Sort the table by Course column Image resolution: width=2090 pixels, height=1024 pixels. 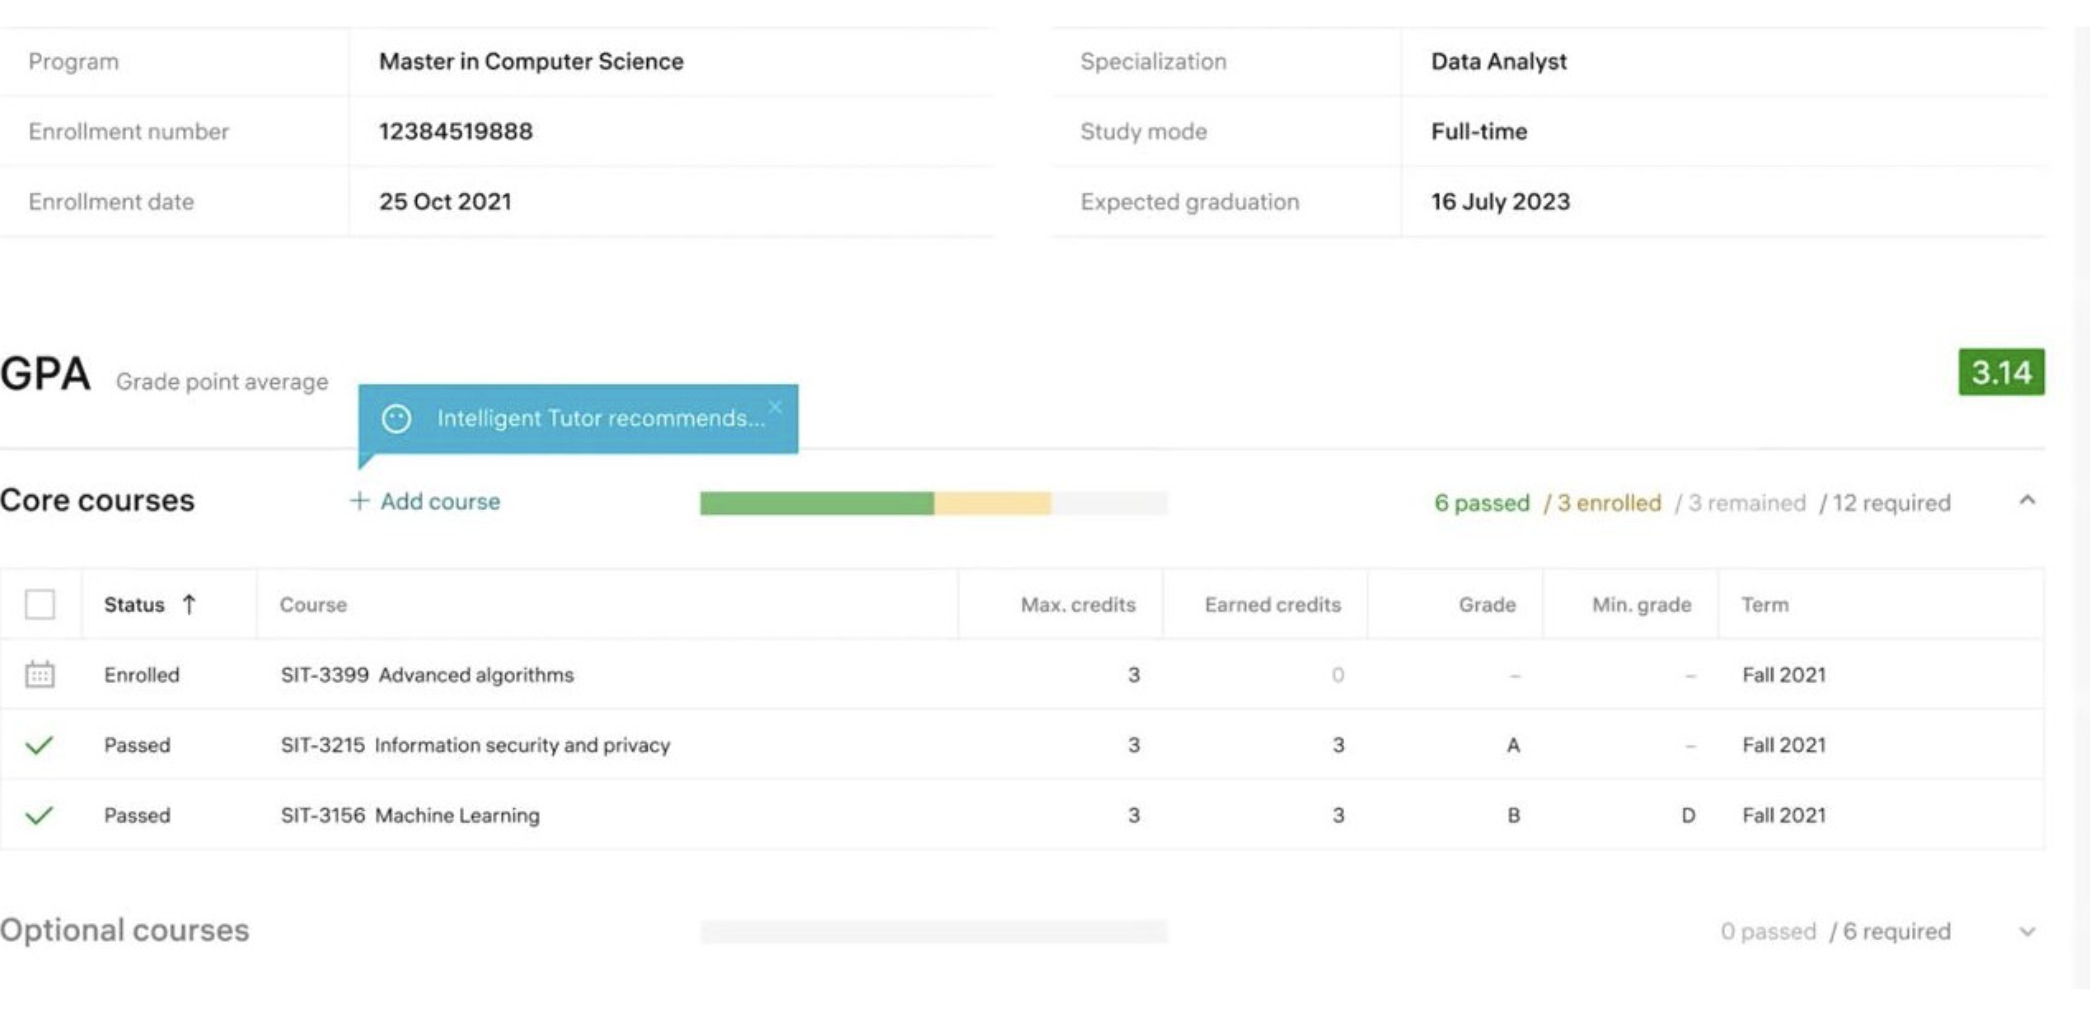[x=313, y=605]
